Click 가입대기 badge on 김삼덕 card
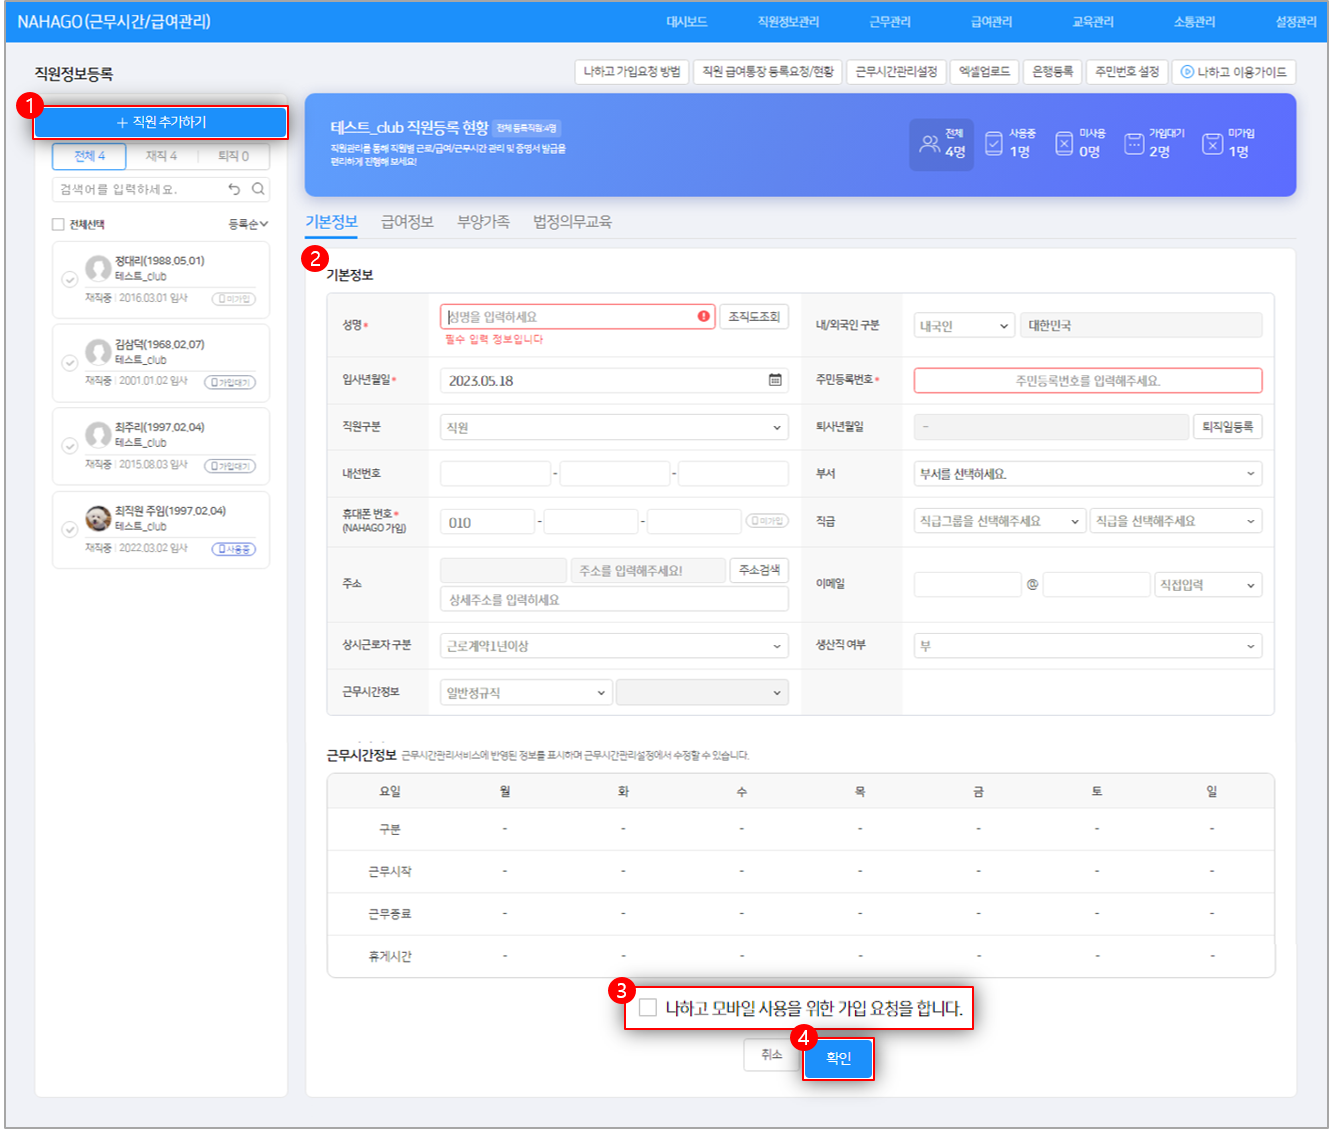 coord(230,382)
